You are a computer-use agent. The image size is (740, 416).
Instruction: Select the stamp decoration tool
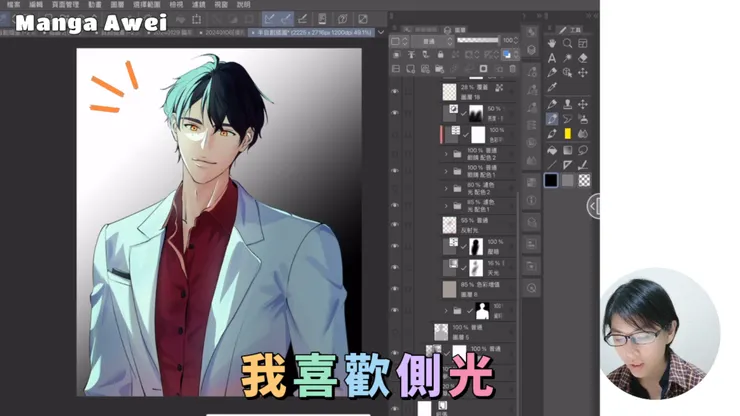[x=567, y=104]
